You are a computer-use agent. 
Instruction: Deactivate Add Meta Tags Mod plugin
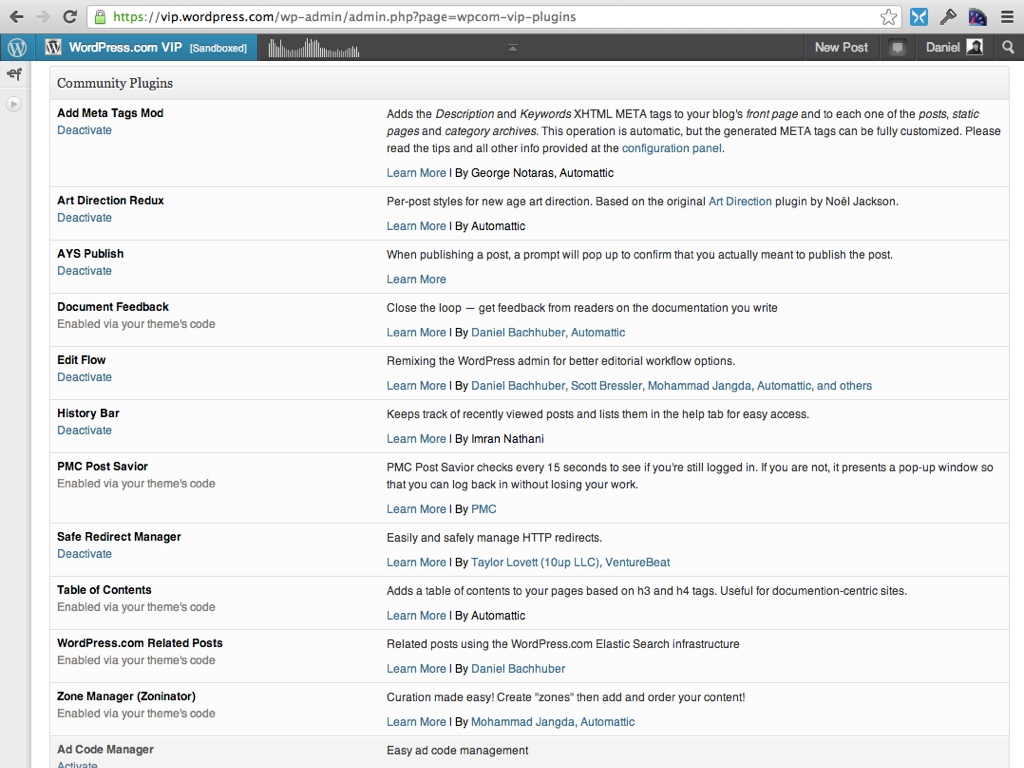click(x=84, y=130)
